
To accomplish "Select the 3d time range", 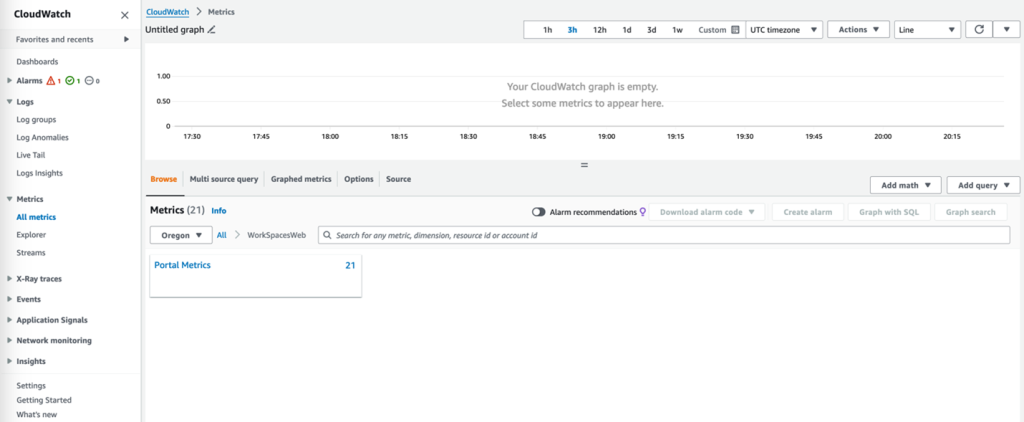I will (652, 30).
